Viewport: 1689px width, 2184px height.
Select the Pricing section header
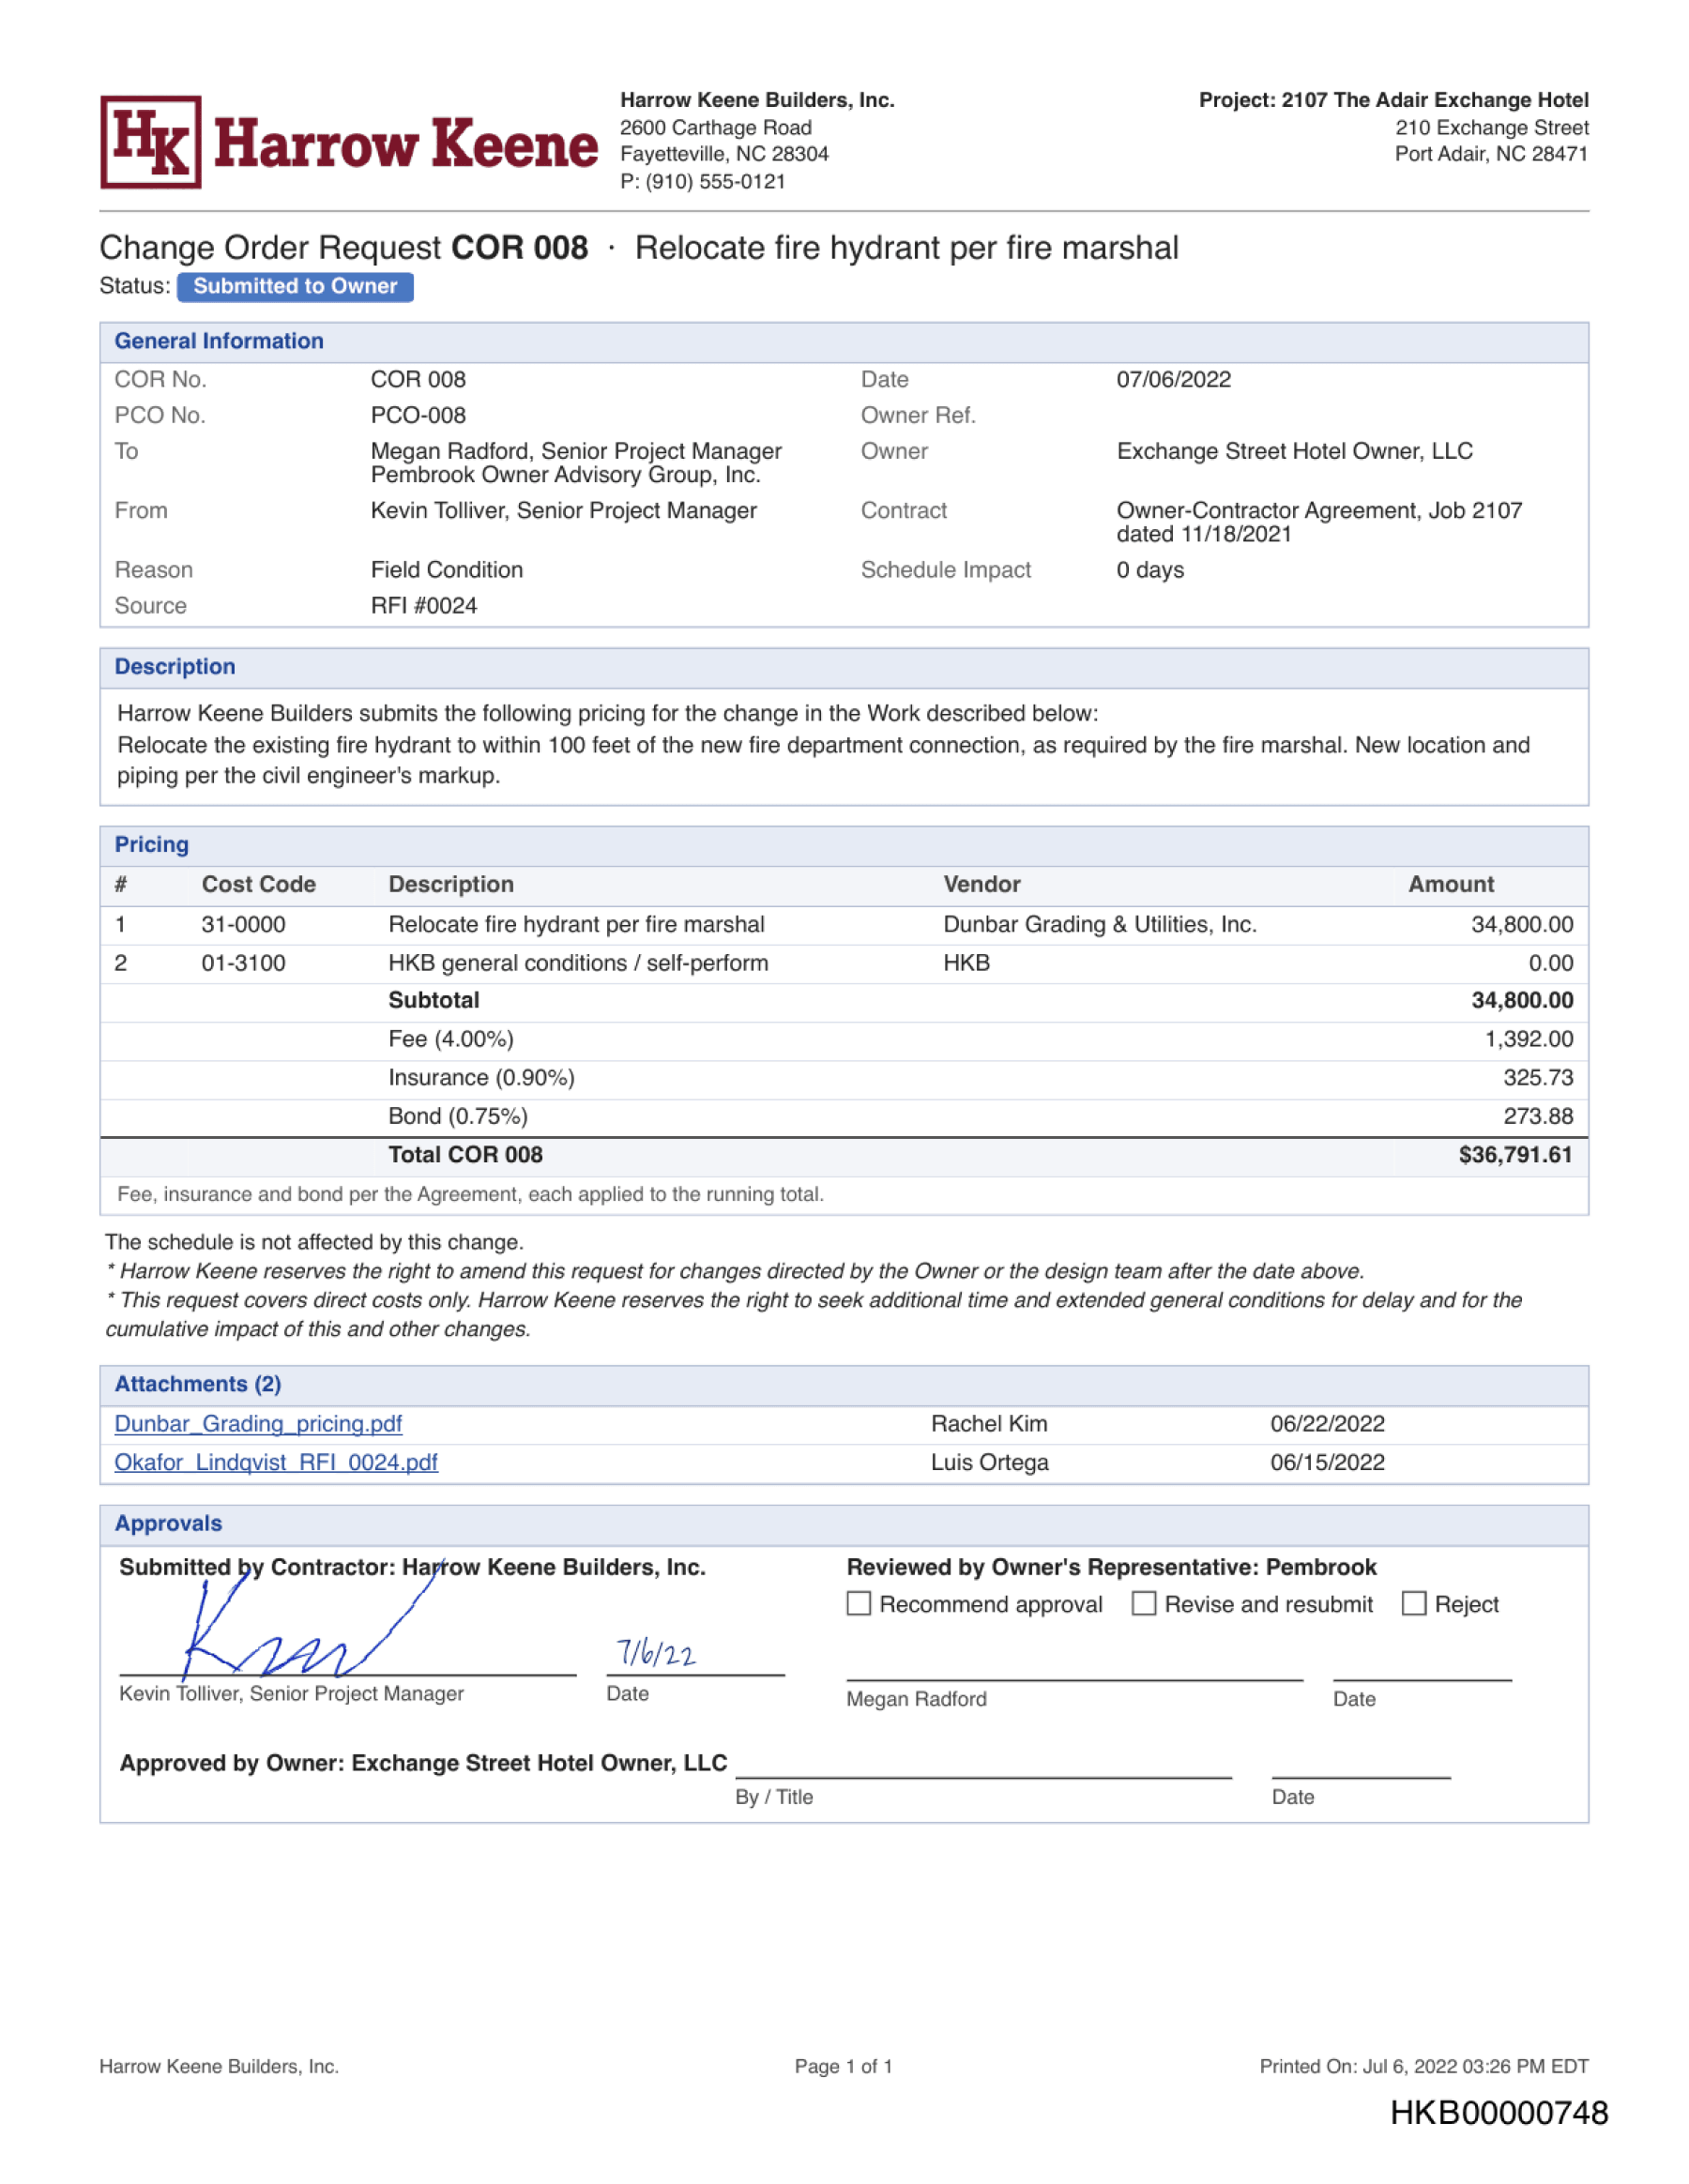[844, 846]
